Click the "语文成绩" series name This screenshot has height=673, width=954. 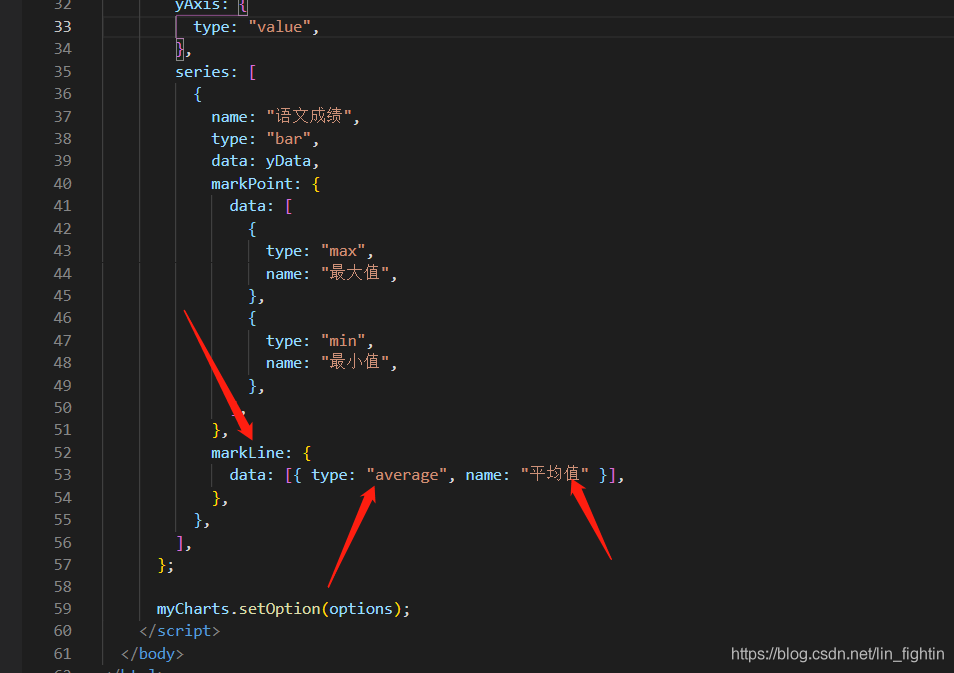pos(309,116)
